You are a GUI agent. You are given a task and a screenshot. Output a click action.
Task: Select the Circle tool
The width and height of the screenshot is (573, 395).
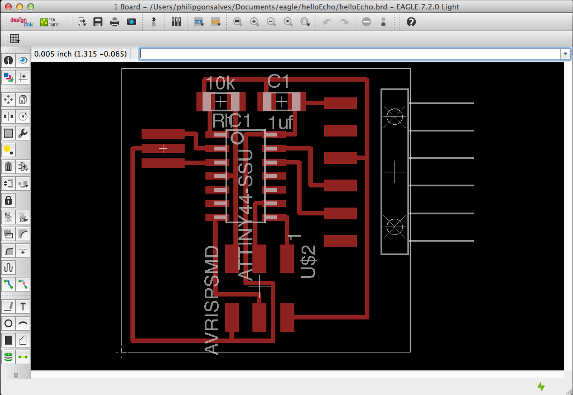(x=8, y=323)
